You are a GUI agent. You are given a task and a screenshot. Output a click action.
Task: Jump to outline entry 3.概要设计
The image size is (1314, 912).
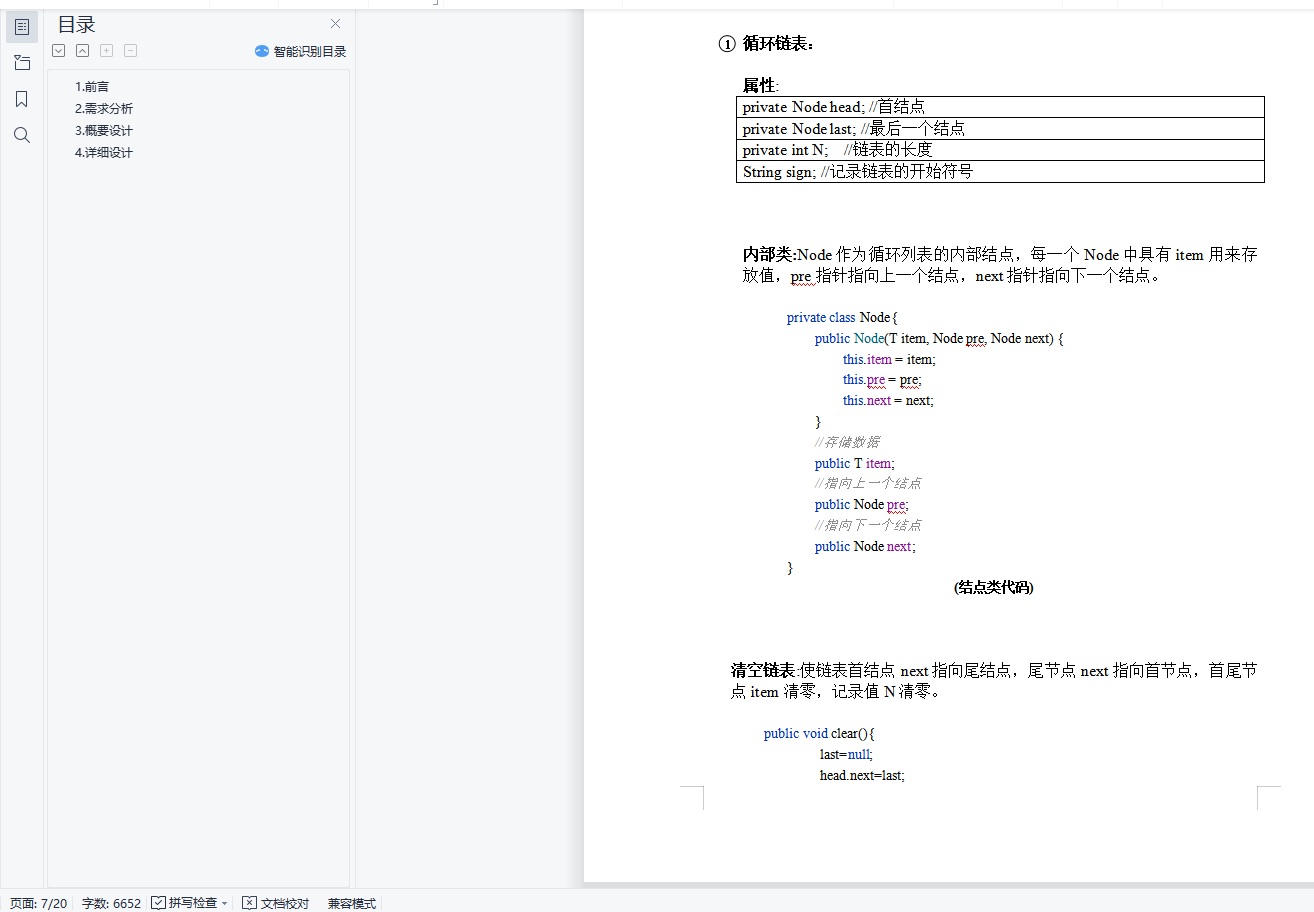point(104,131)
